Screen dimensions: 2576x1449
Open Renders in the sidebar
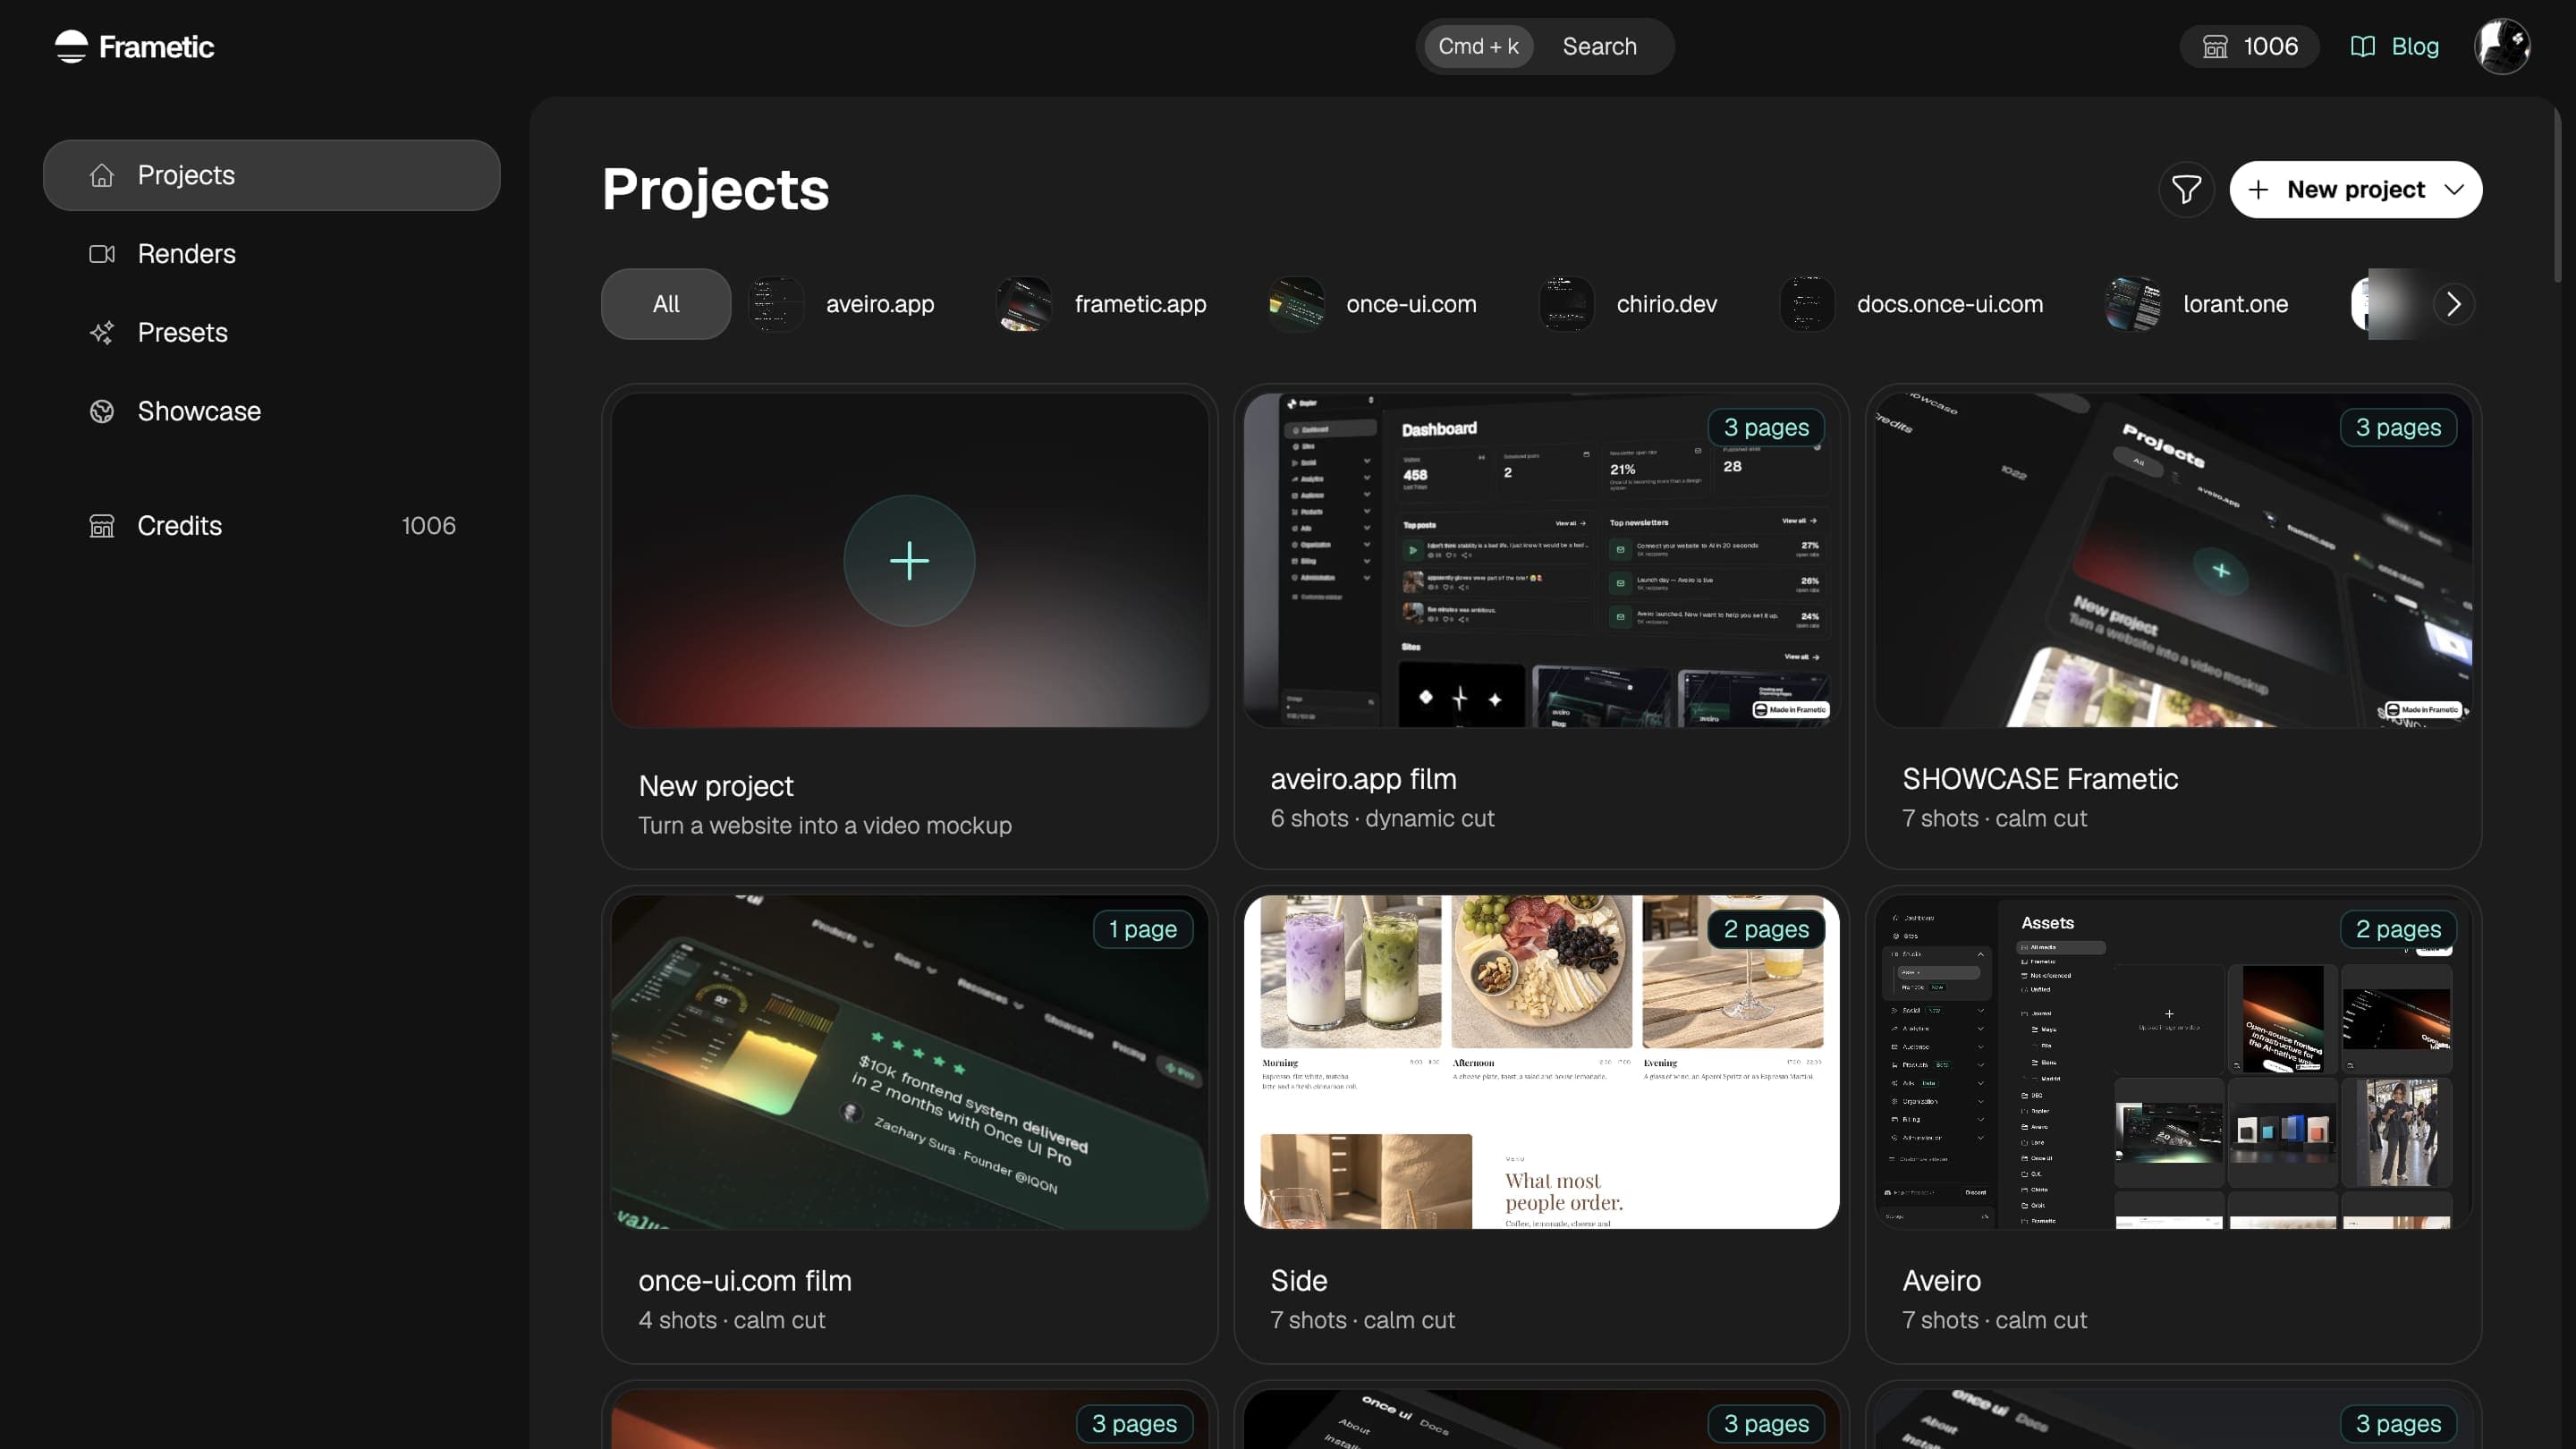271,254
